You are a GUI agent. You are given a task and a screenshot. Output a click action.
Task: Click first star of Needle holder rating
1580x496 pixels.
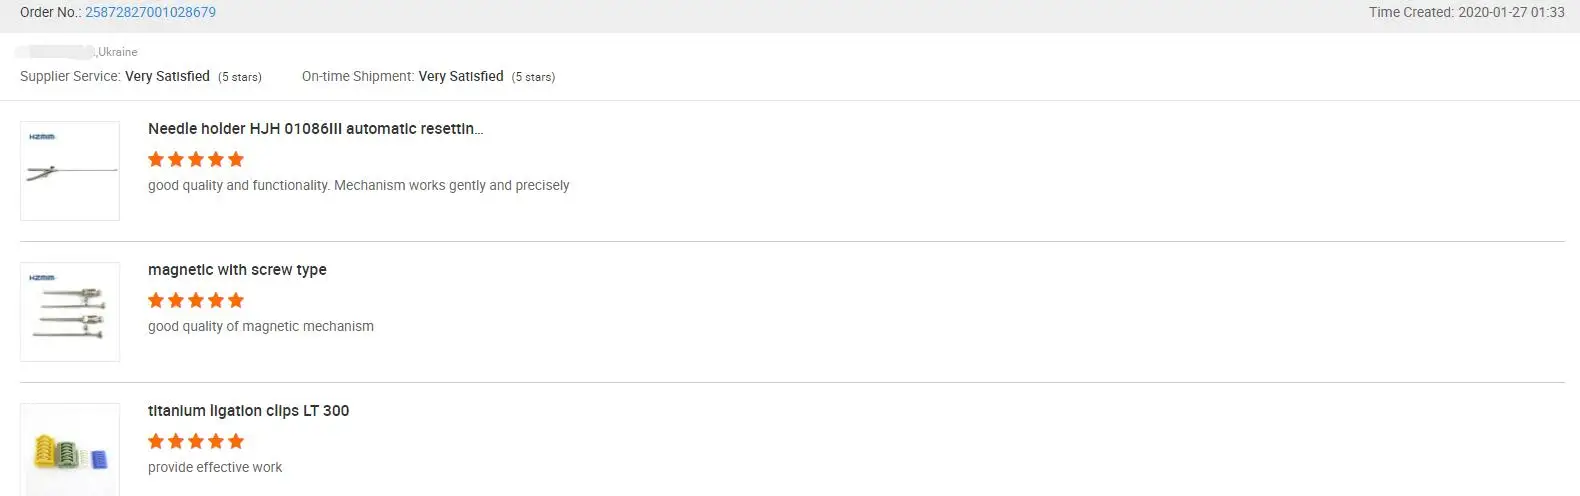(156, 159)
